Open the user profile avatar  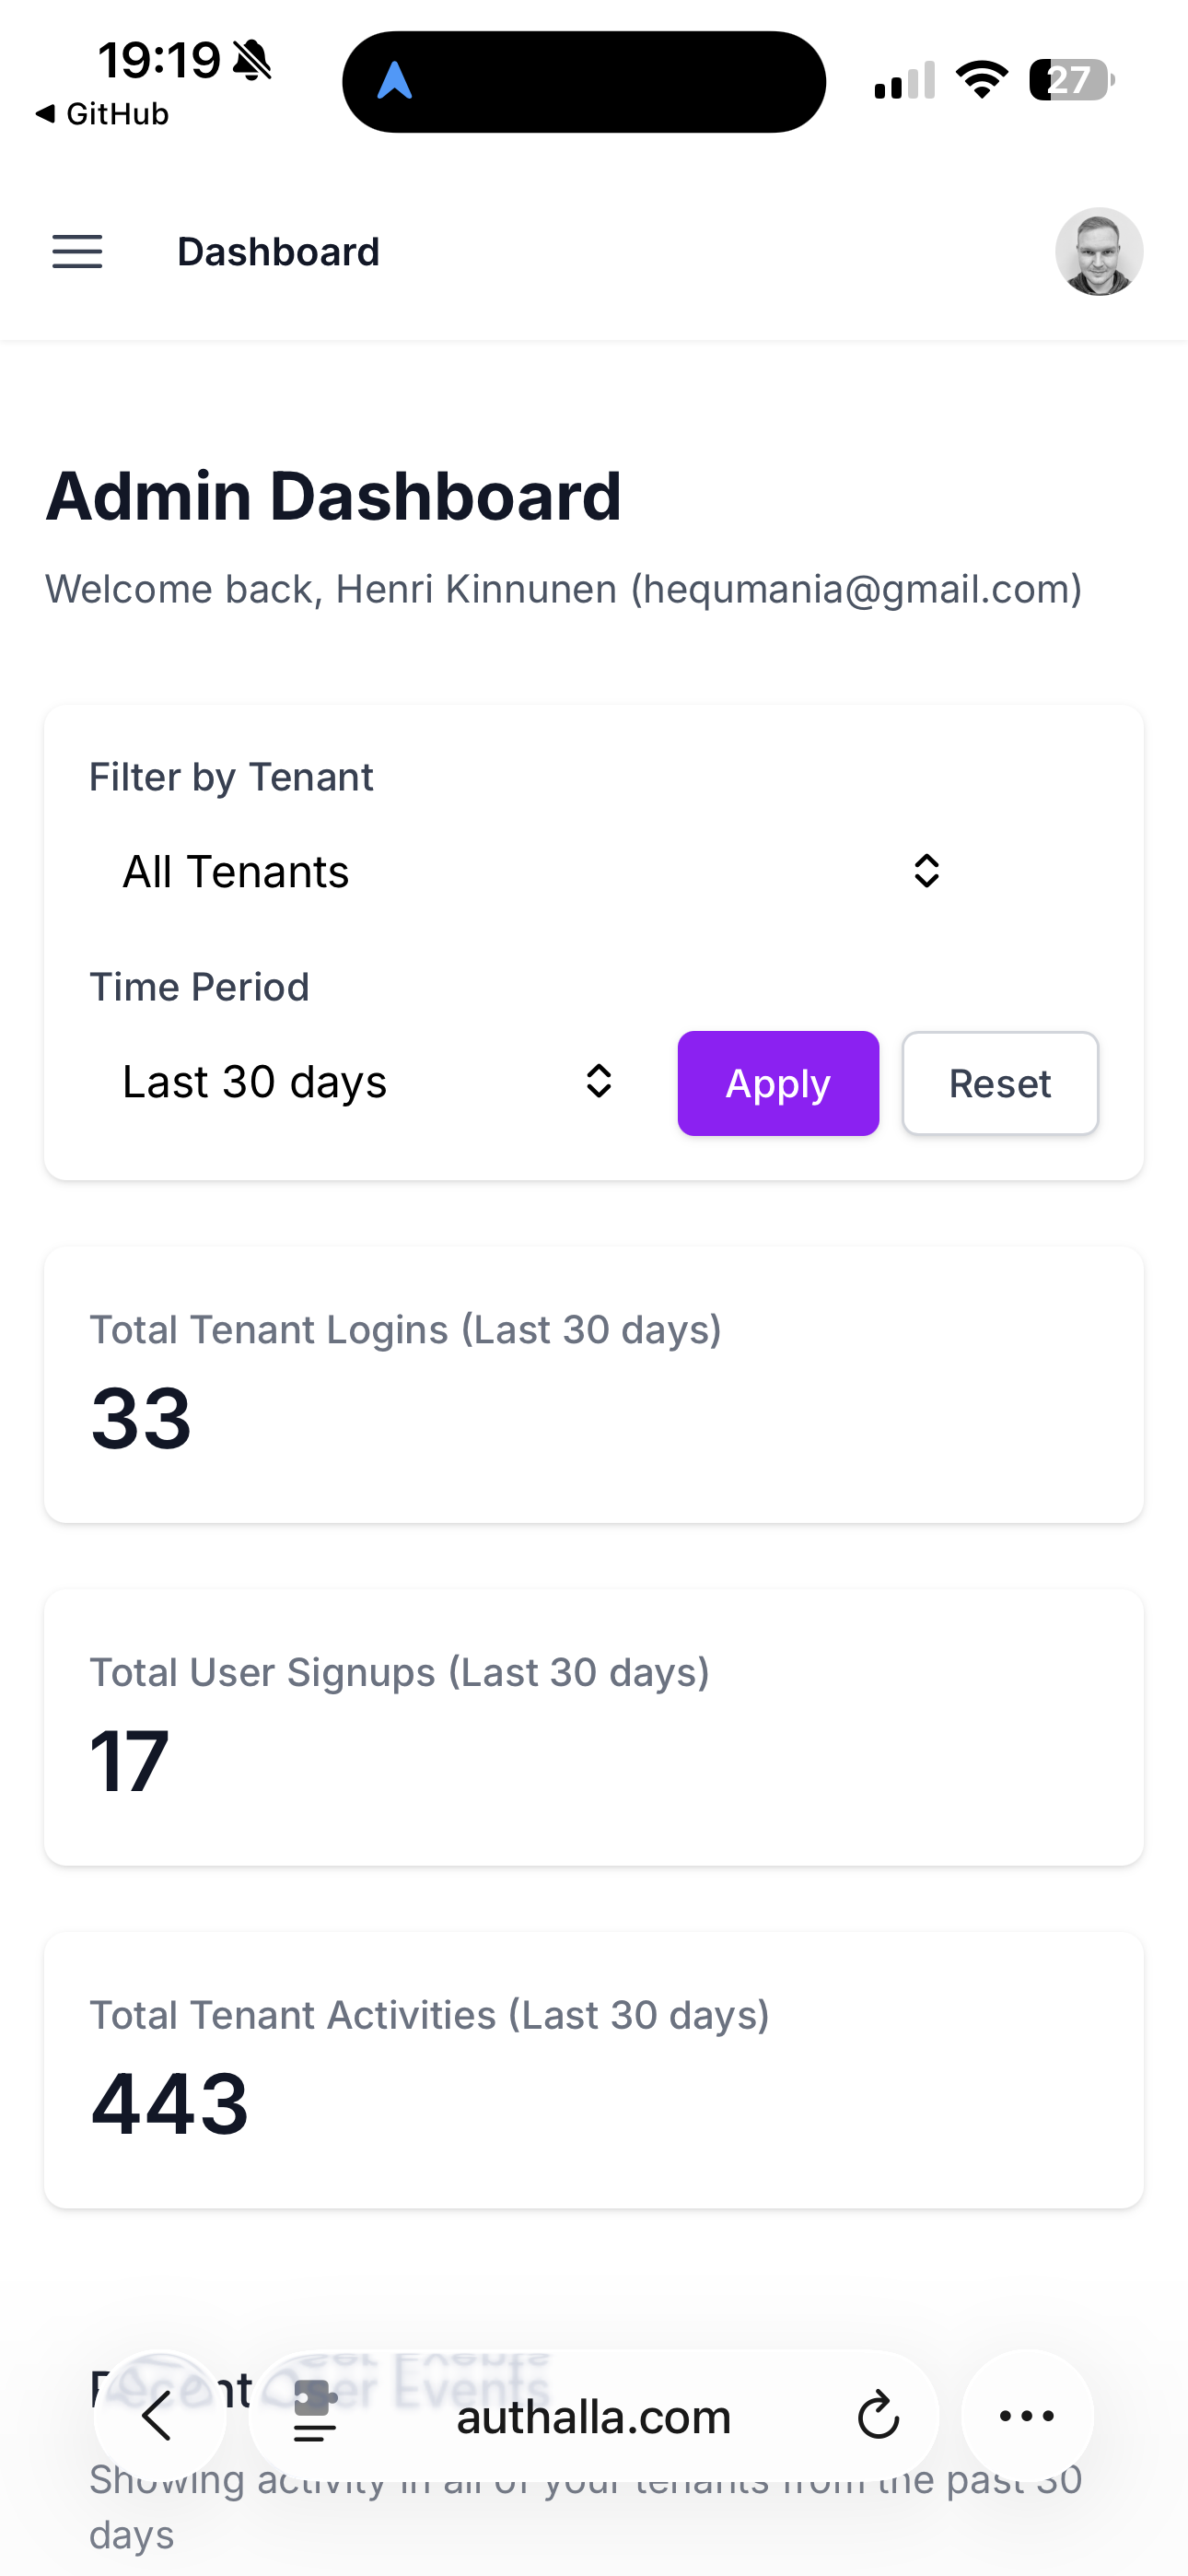1098,252
